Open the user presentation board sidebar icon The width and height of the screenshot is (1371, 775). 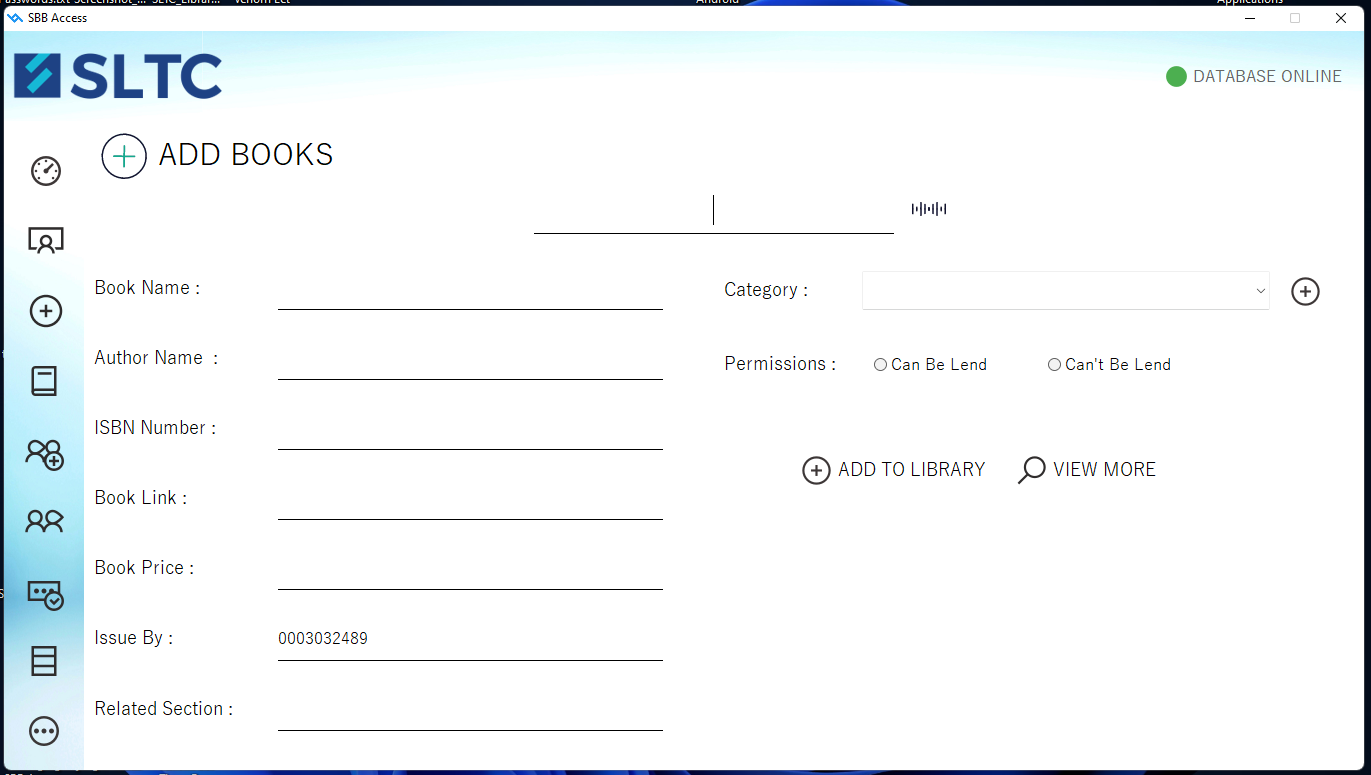[46, 241]
